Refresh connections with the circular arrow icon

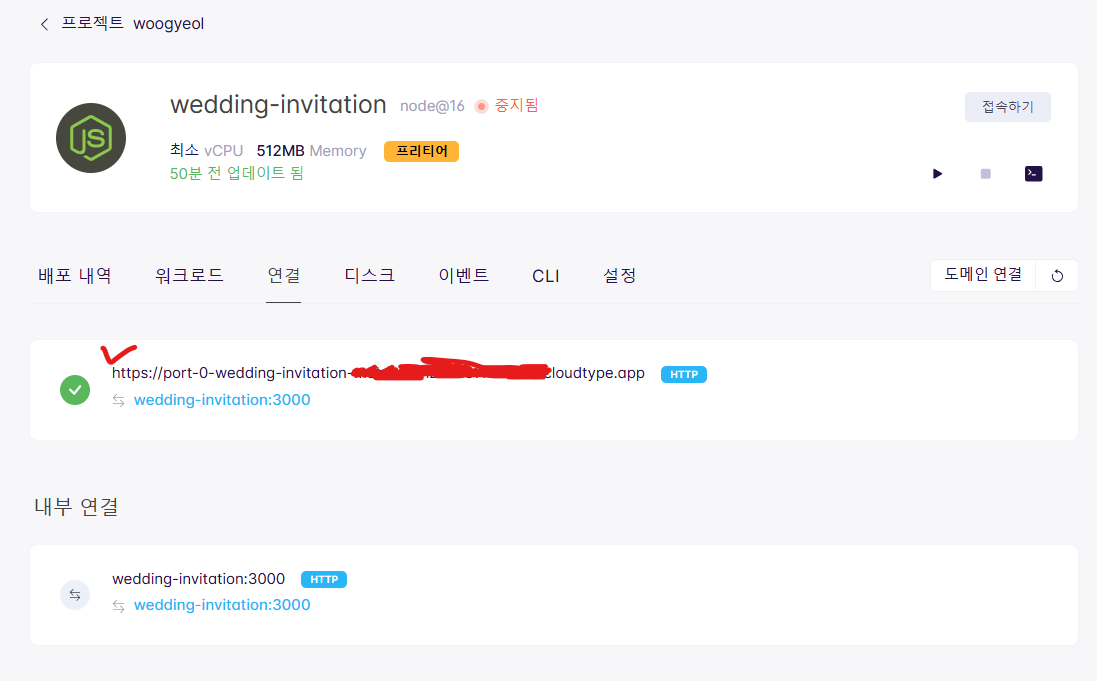click(1057, 276)
